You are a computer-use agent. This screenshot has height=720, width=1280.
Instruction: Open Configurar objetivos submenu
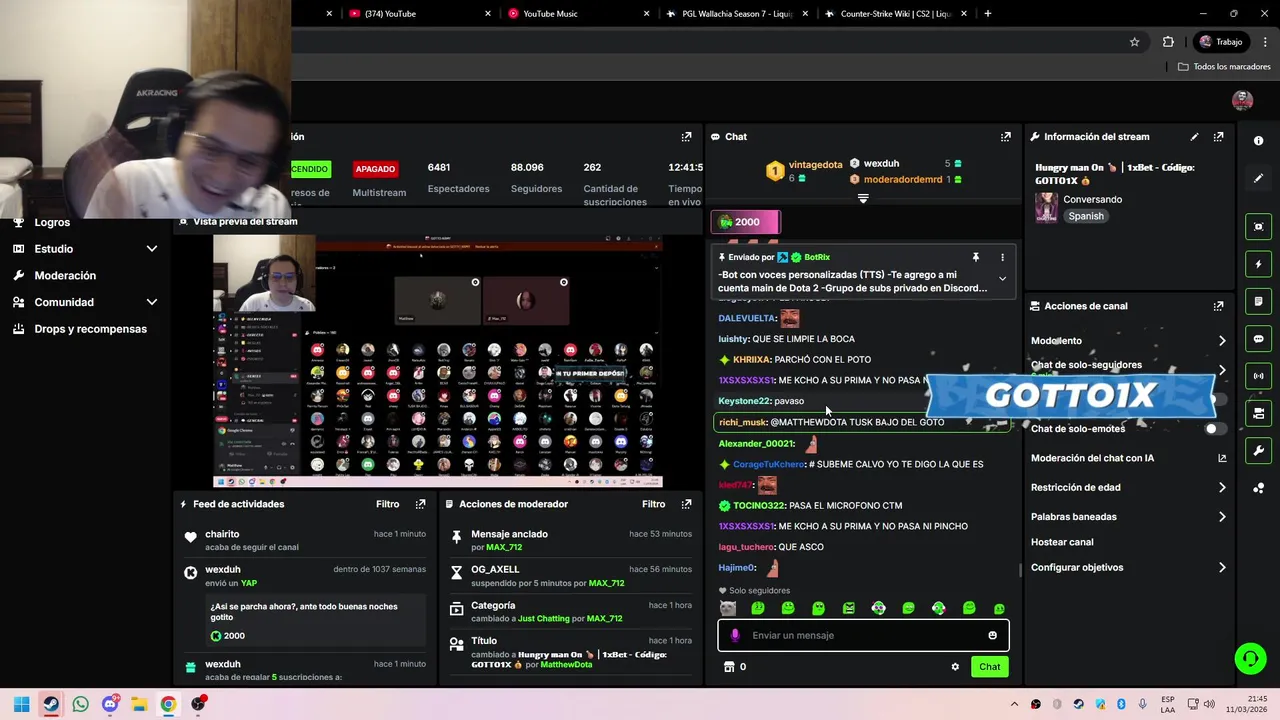tap(1221, 568)
